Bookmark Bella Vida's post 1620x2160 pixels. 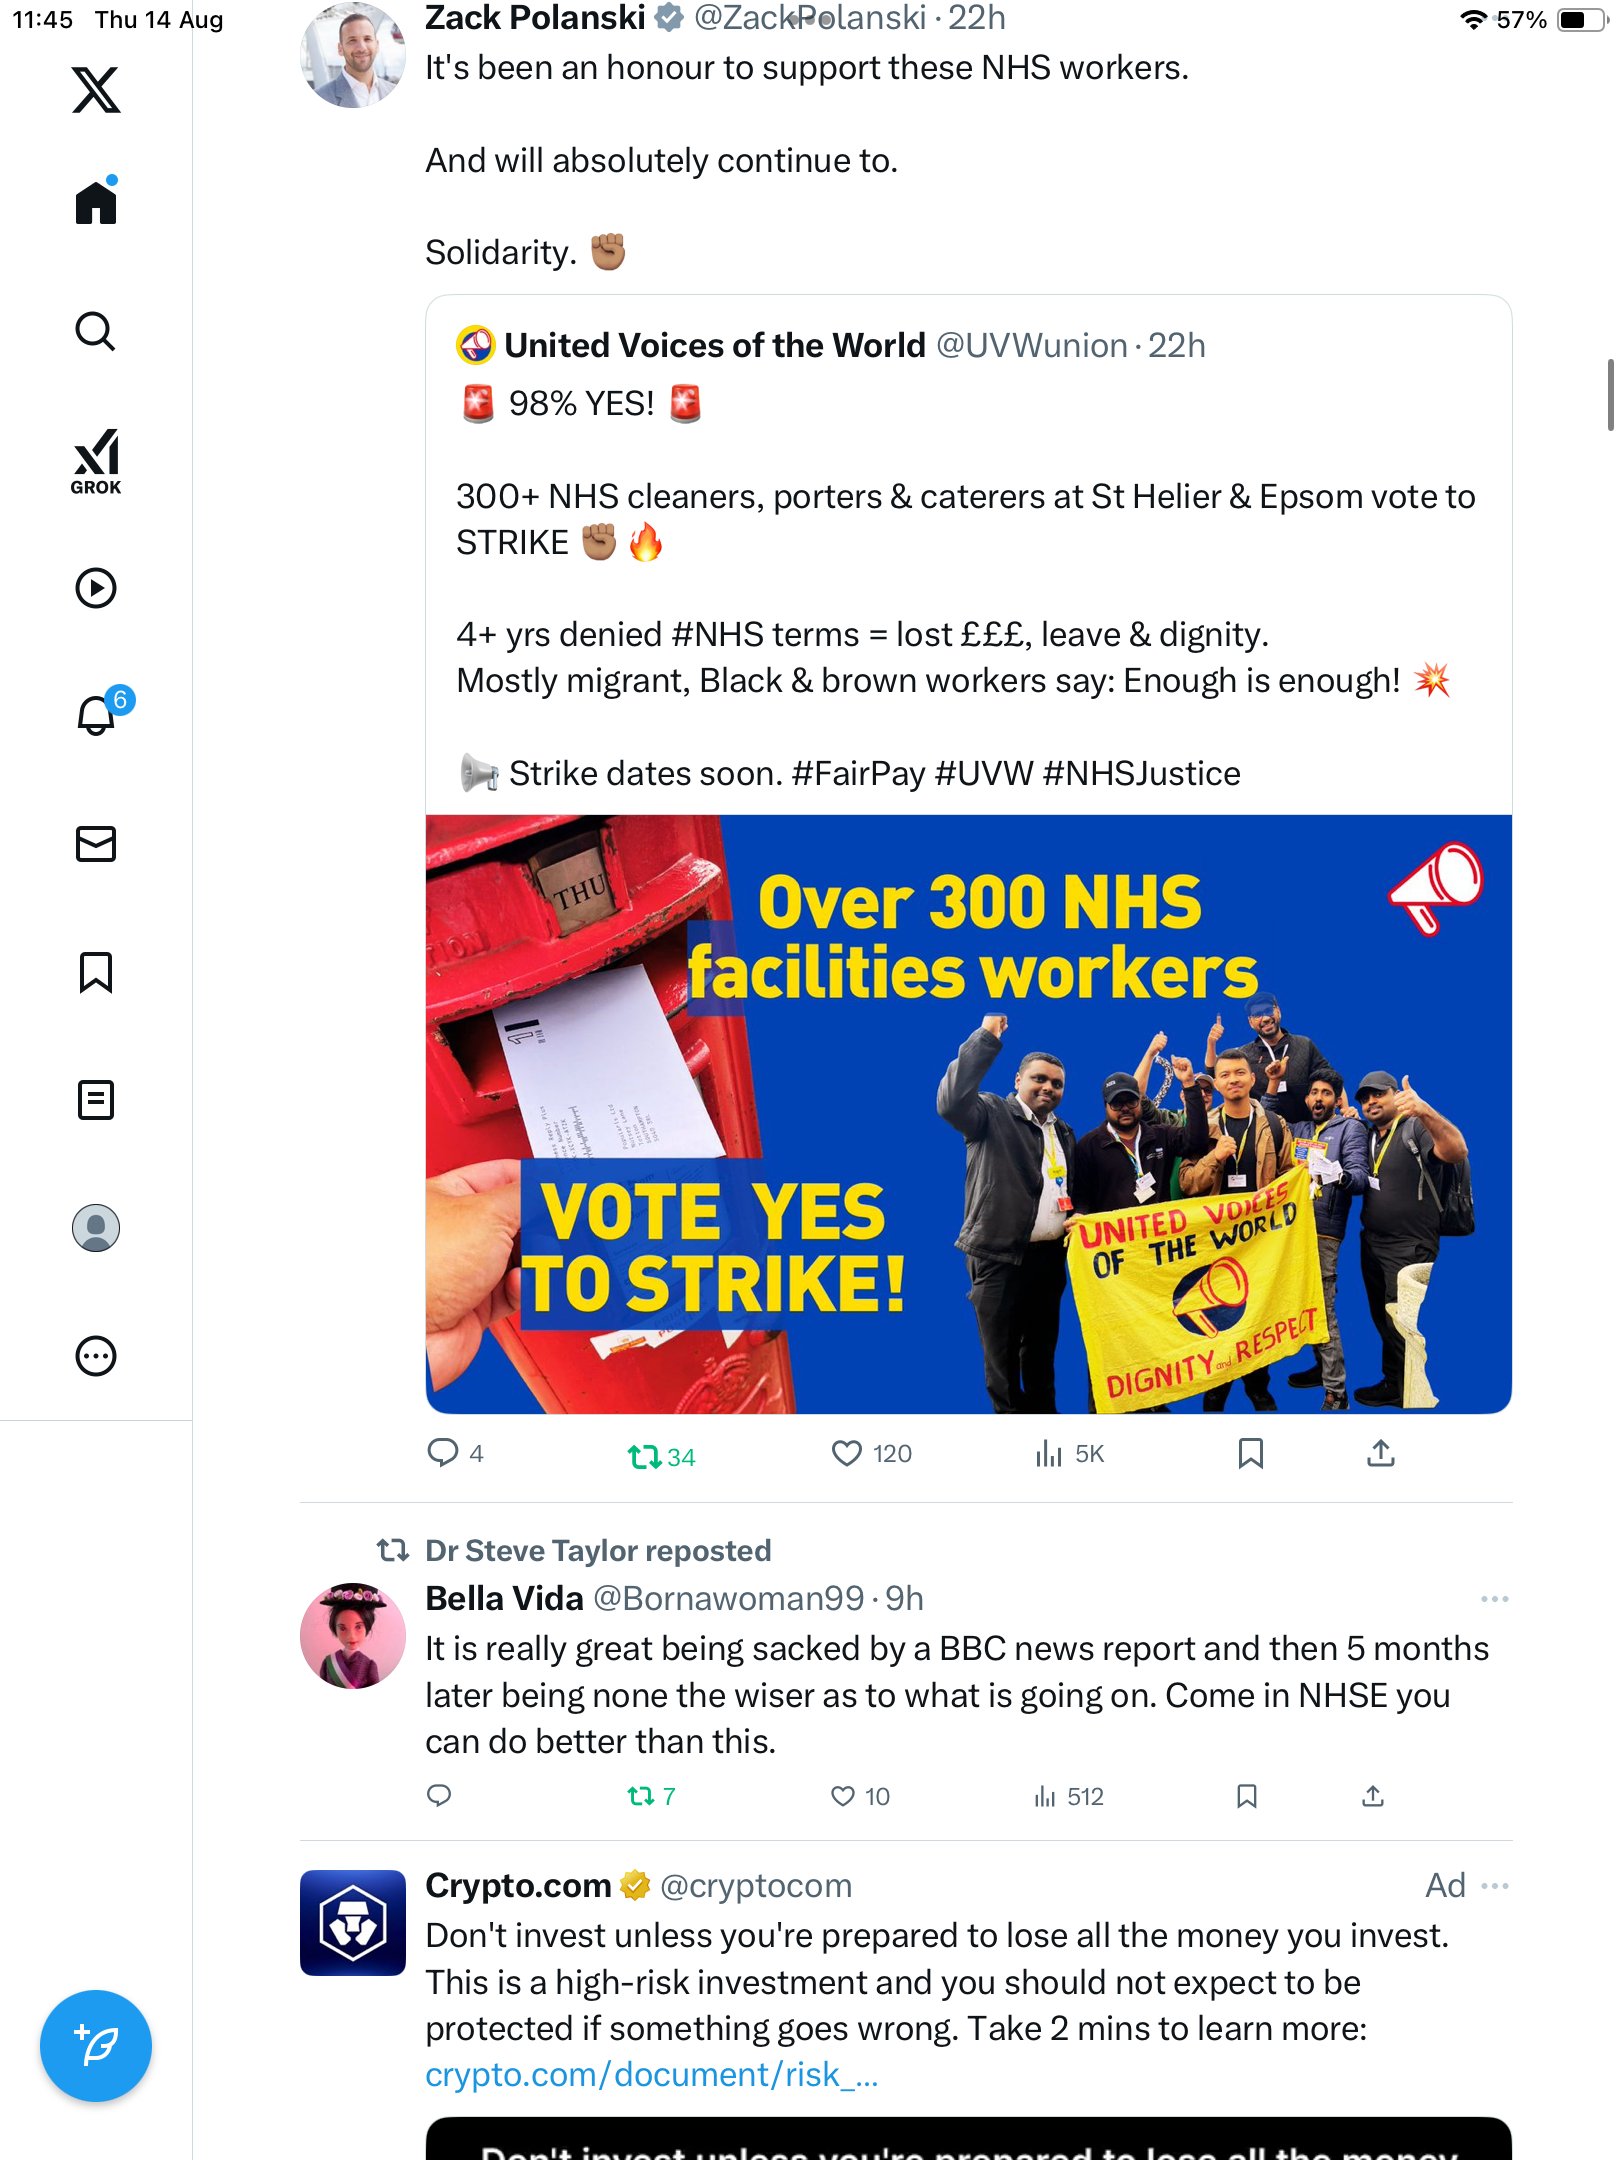[x=1246, y=1796]
